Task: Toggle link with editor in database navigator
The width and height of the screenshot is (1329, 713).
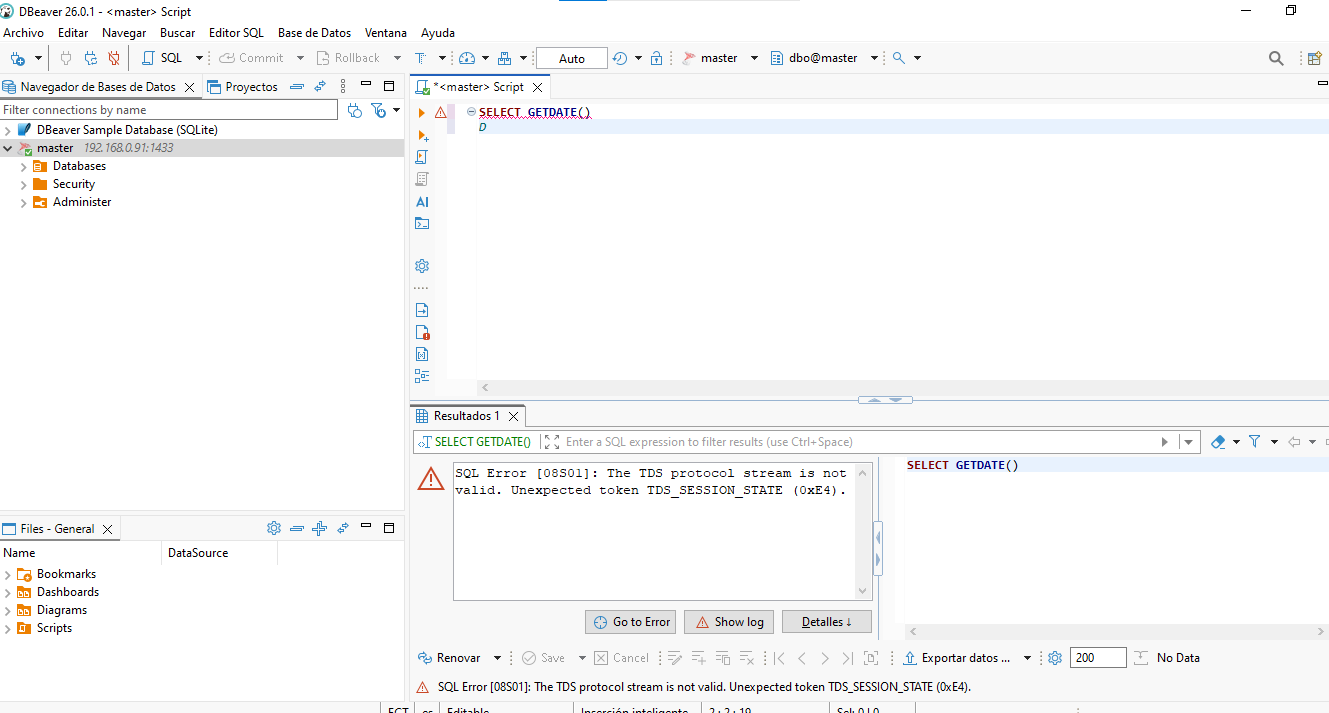Action: coord(320,87)
